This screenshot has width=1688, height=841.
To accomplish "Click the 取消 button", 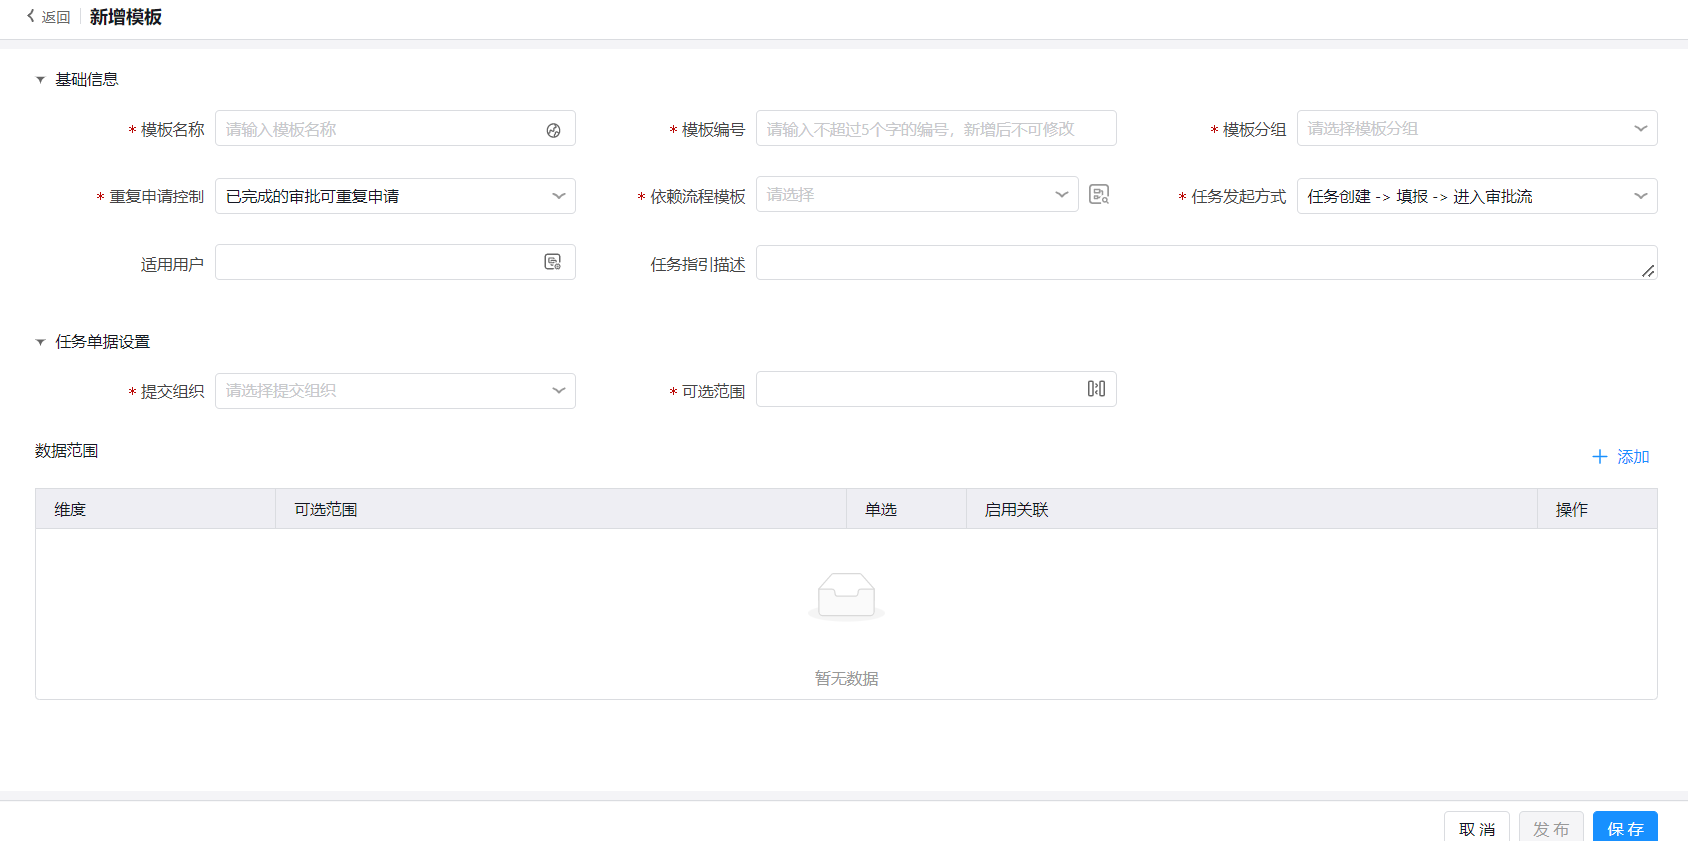I will [x=1476, y=828].
